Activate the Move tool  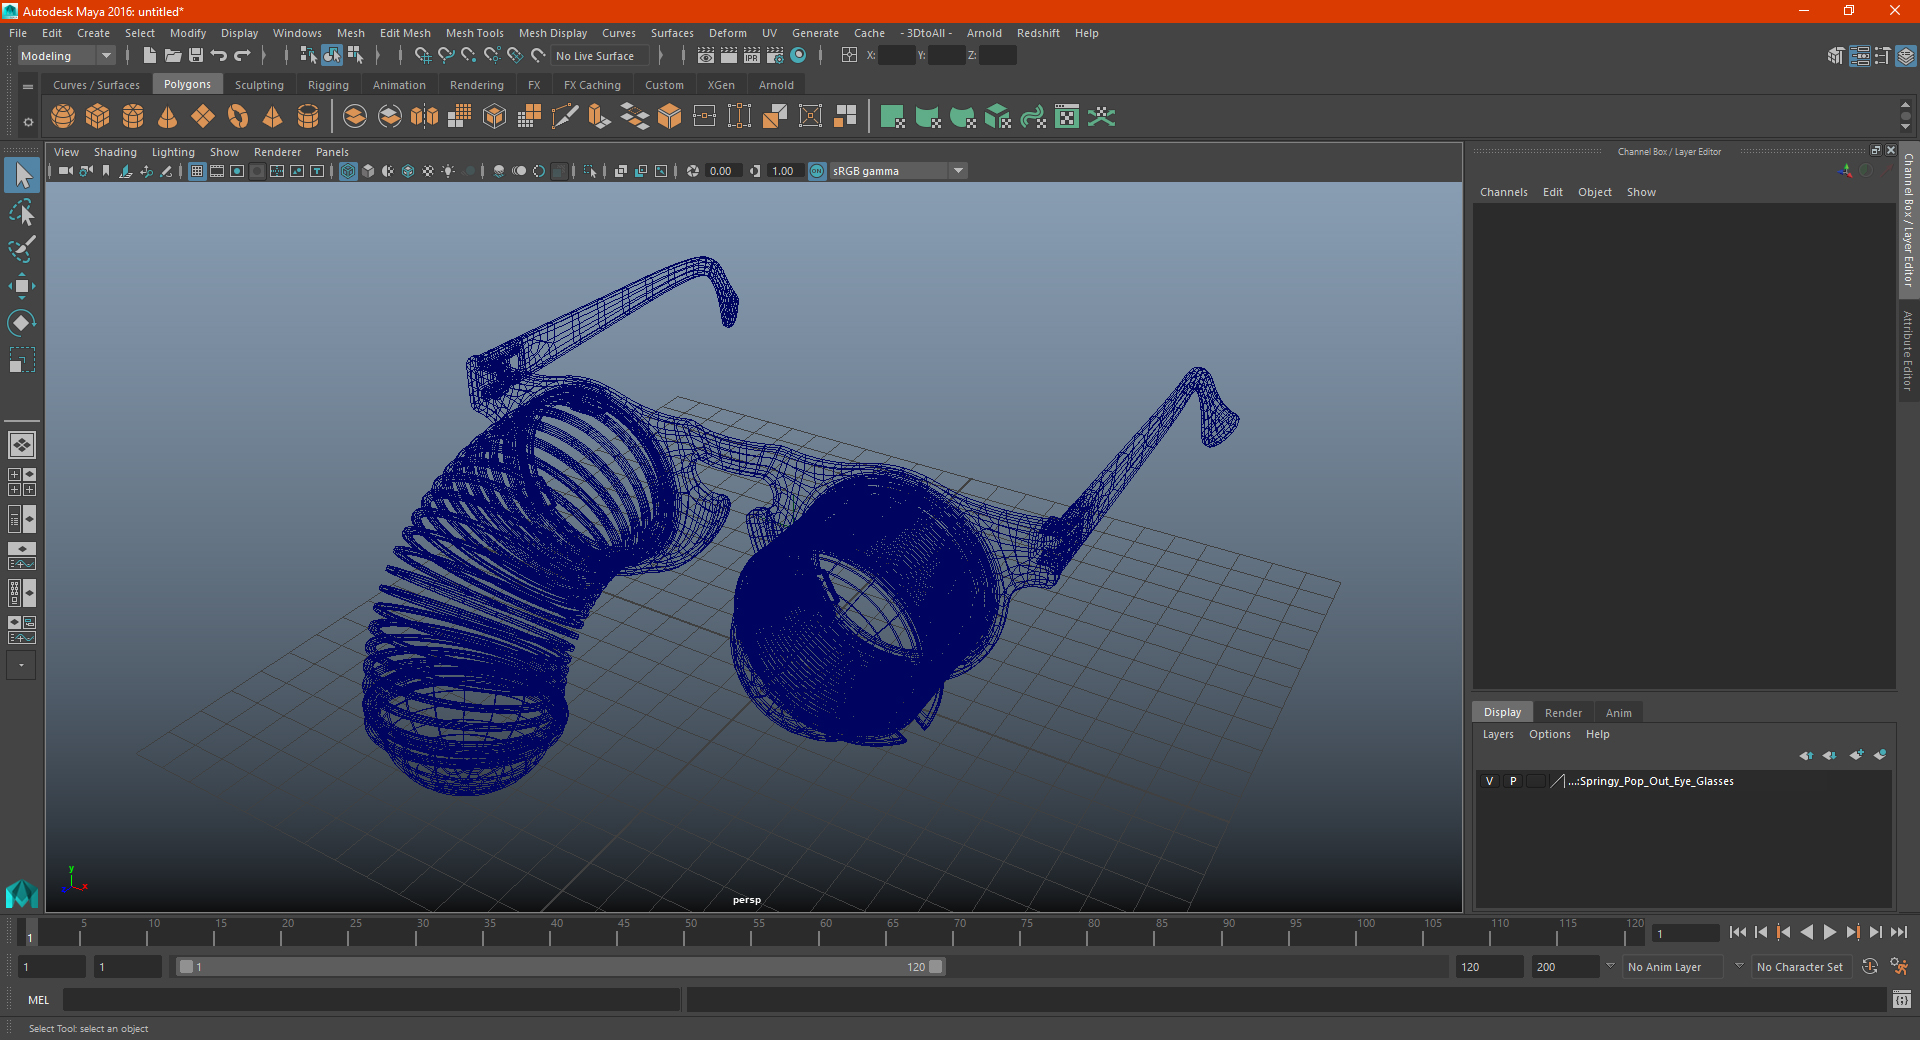[21, 286]
